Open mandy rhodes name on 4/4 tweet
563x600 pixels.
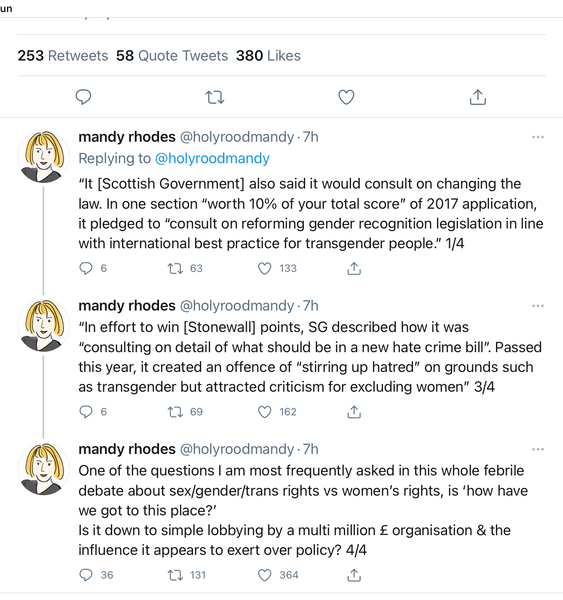[127, 449]
